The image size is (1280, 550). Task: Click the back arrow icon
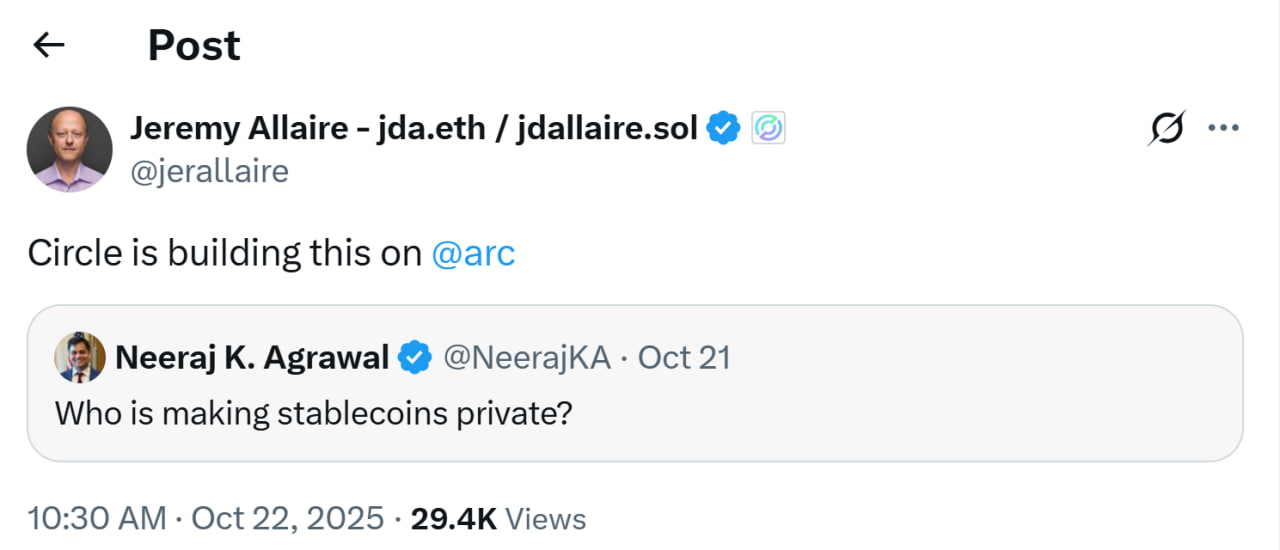(x=48, y=45)
